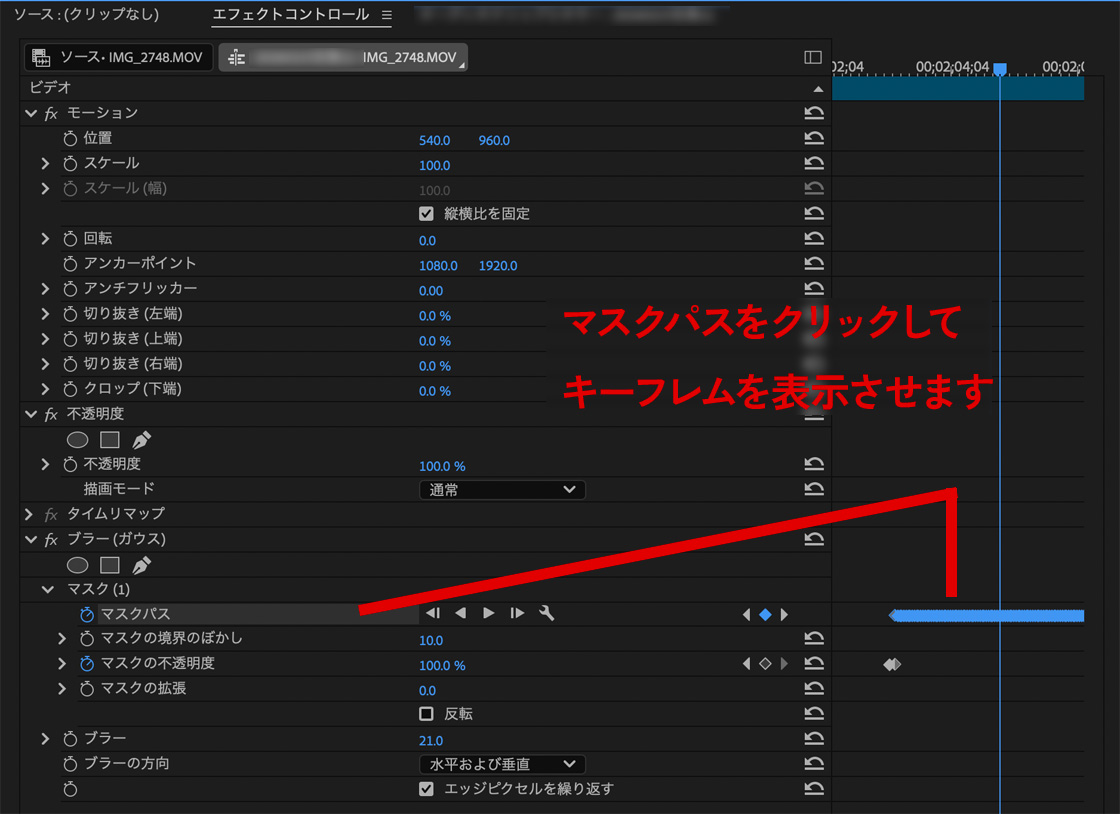Enable the 反転 invert mask checkbox
Viewport: 1120px width, 814px height.
[427, 714]
